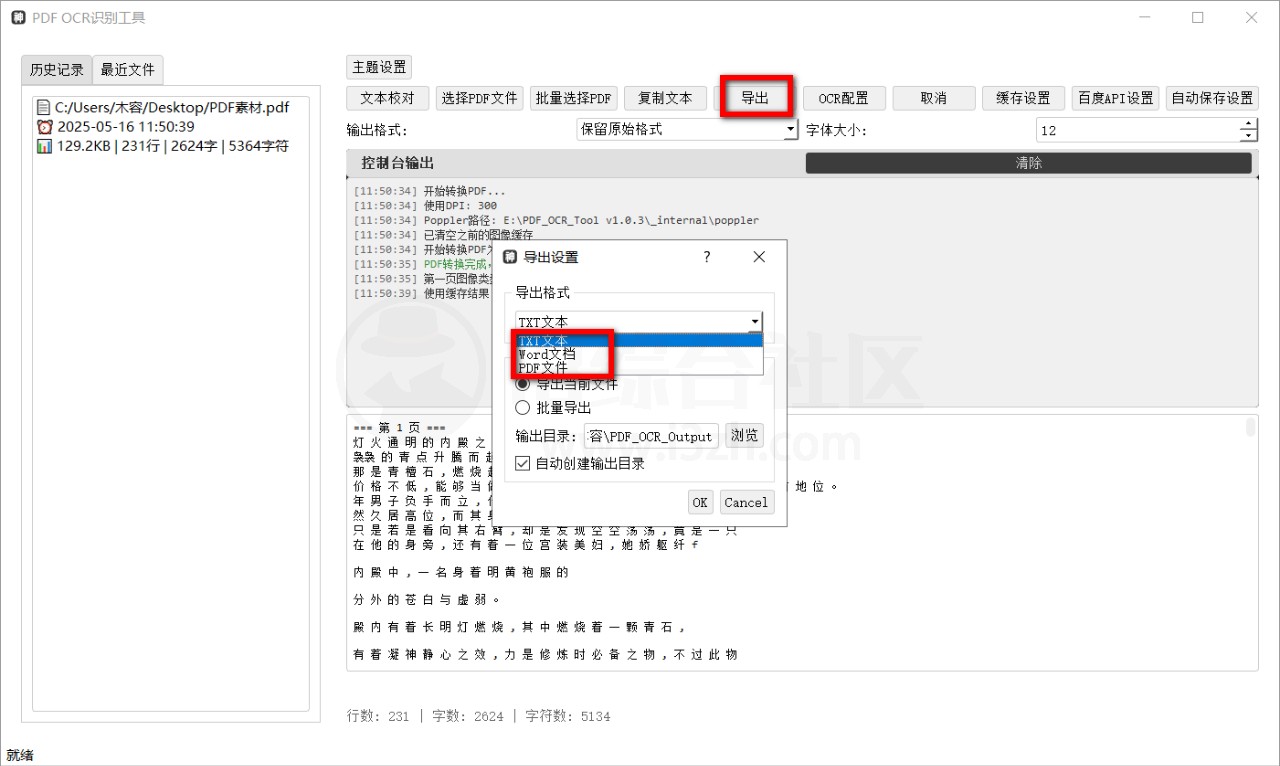This screenshot has width=1280, height=766.
Task: Select Word文档 in export format list
Action: tap(639, 354)
